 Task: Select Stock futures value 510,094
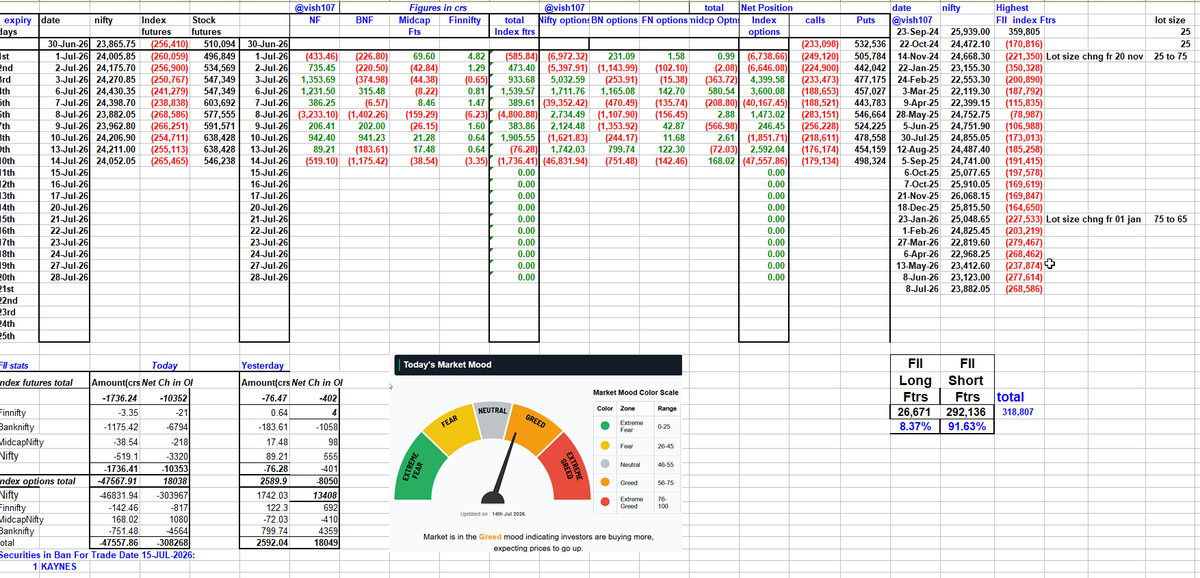[x=219, y=44]
